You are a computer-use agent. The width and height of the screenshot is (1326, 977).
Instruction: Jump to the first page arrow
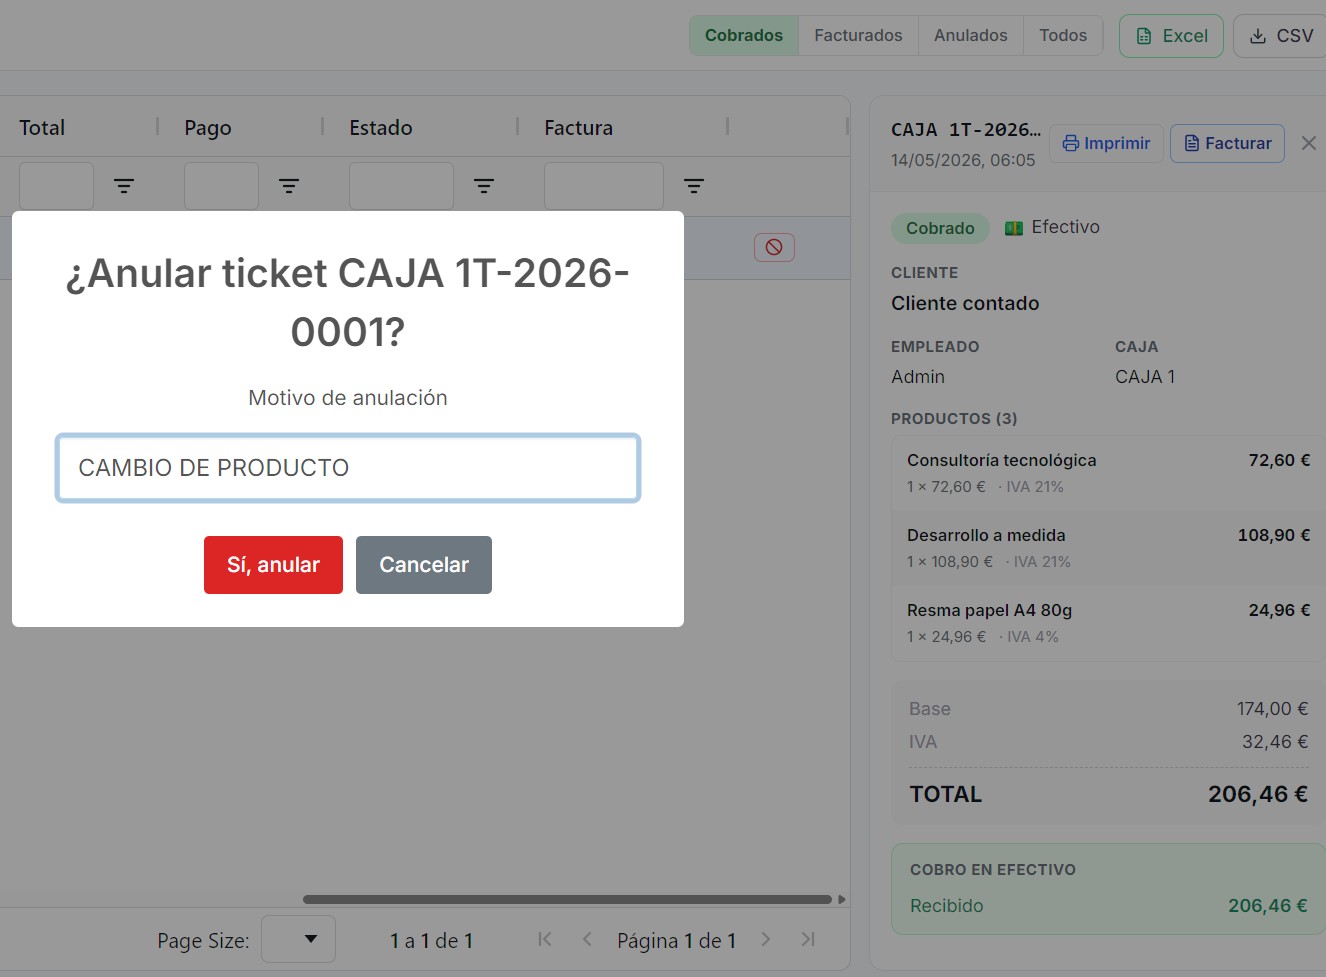[545, 939]
